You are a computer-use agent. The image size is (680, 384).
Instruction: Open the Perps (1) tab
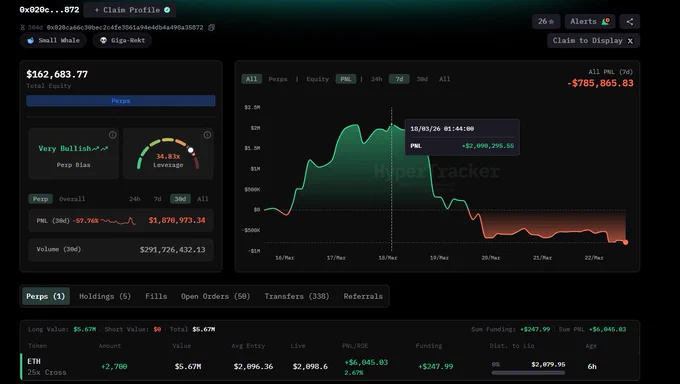pos(46,296)
